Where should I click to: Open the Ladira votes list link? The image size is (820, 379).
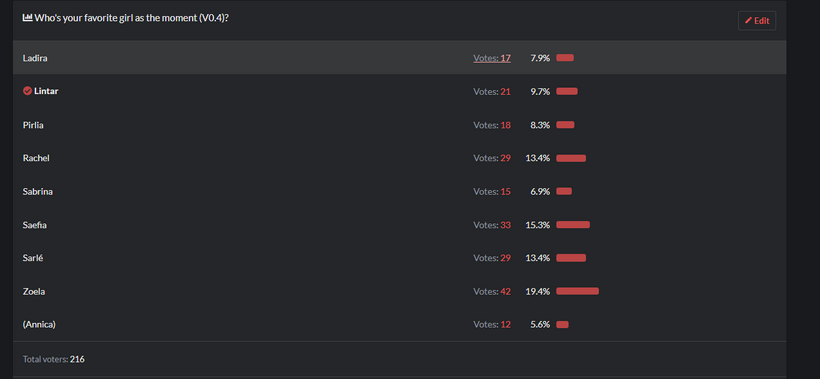[492, 58]
